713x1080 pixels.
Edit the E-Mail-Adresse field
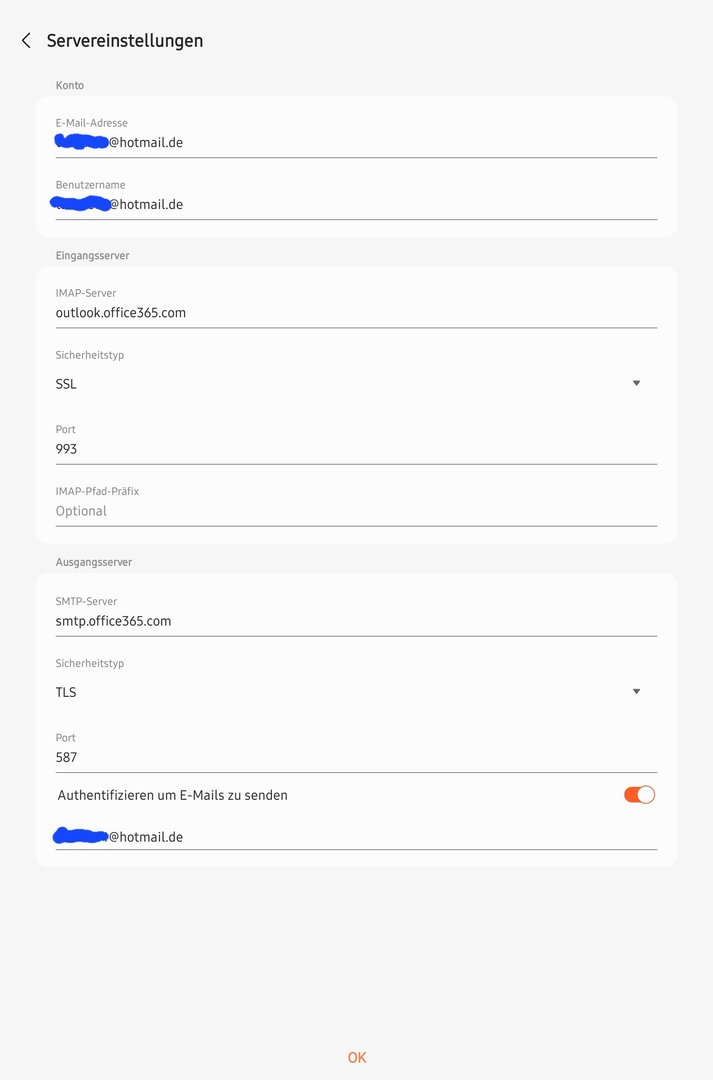click(356, 143)
